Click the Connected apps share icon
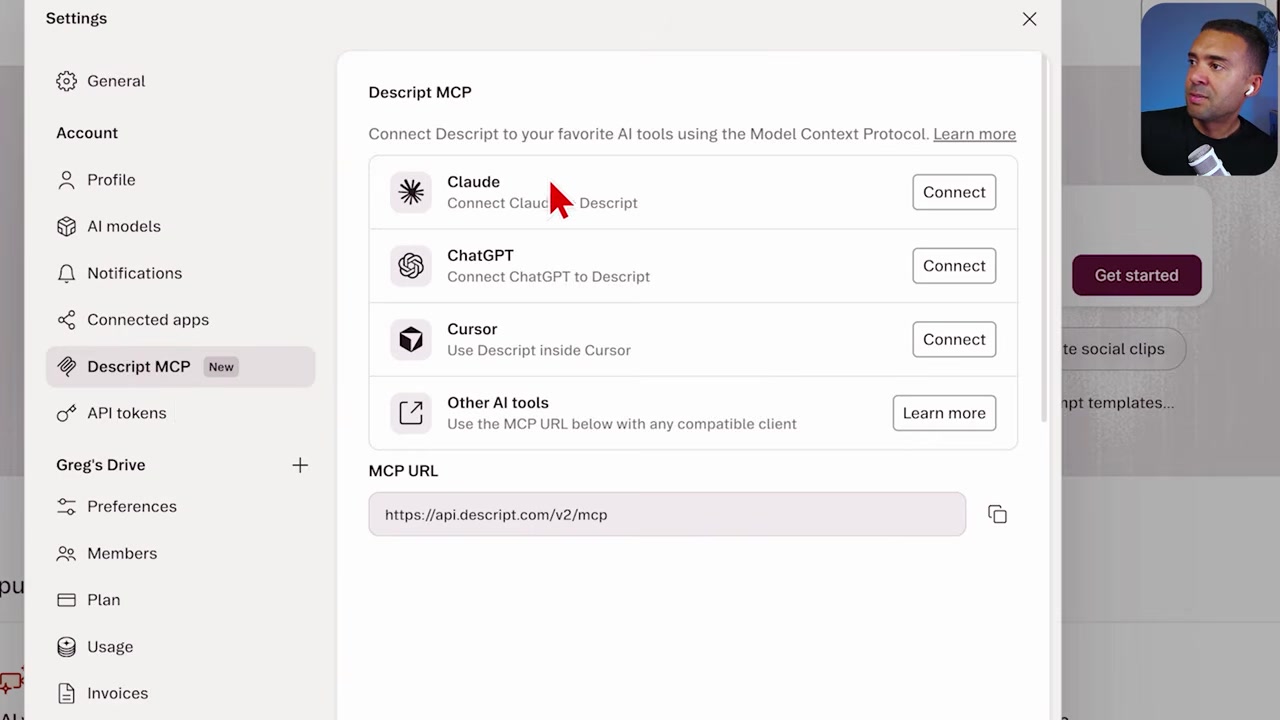The height and width of the screenshot is (720, 1280). [66, 320]
